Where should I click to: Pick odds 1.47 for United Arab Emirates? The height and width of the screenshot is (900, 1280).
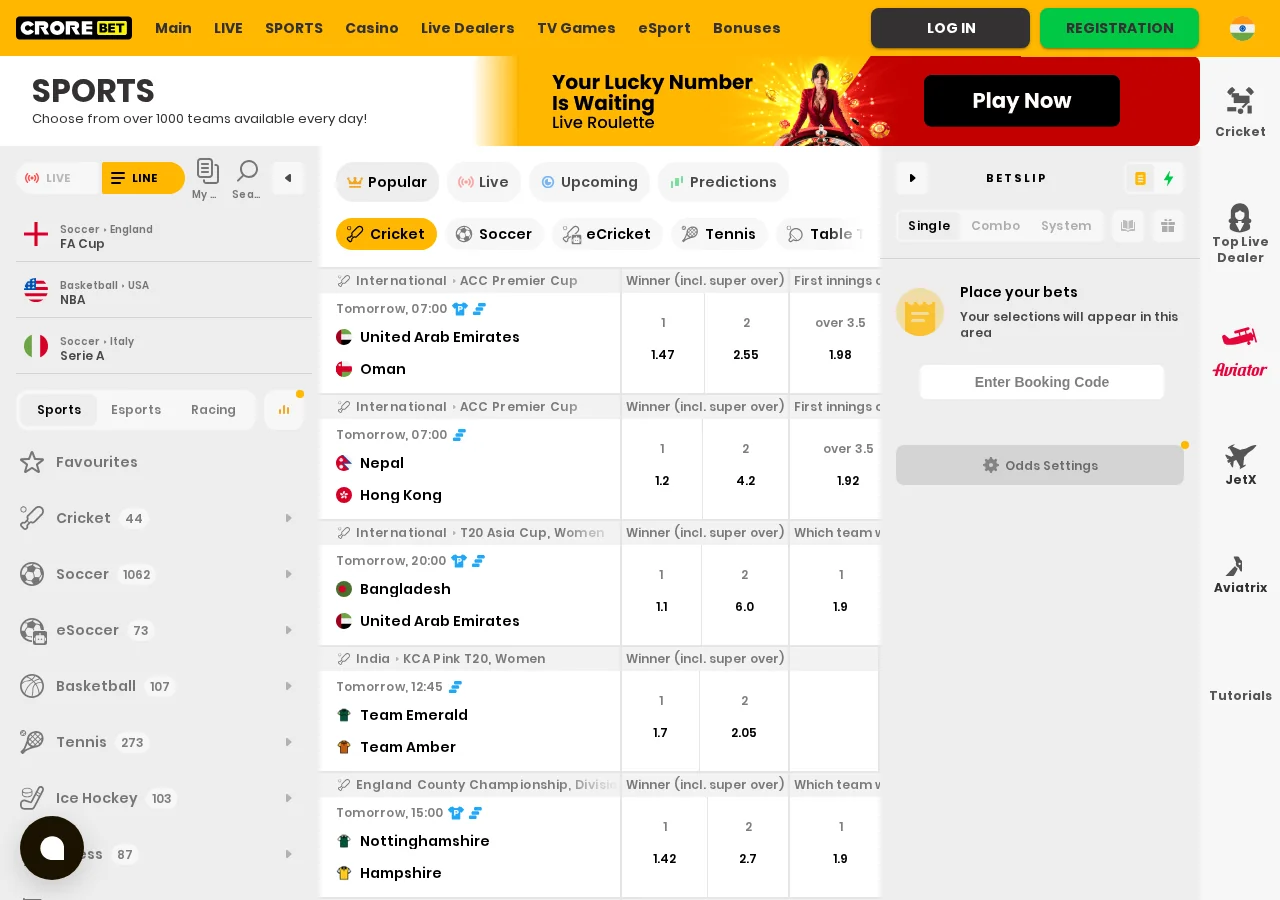click(663, 355)
